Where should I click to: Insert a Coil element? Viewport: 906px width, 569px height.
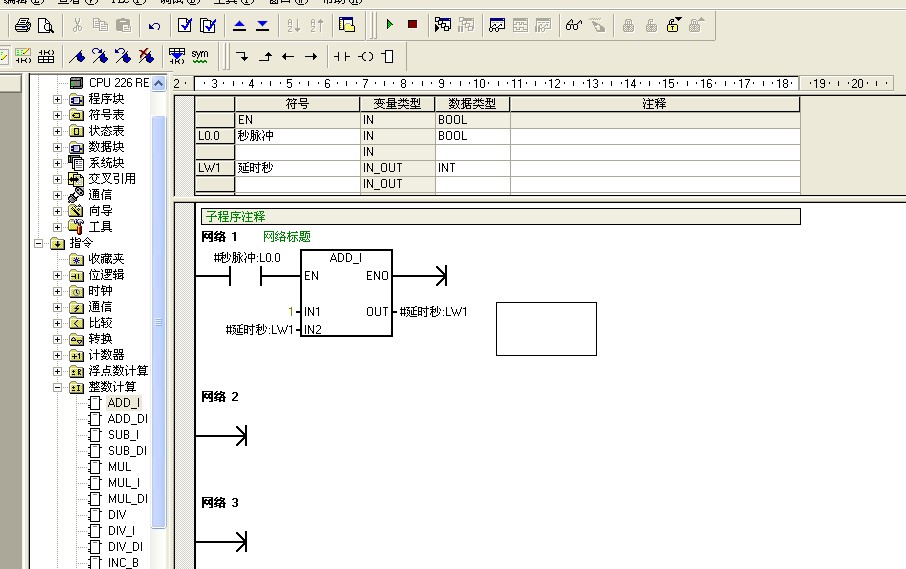coord(366,57)
